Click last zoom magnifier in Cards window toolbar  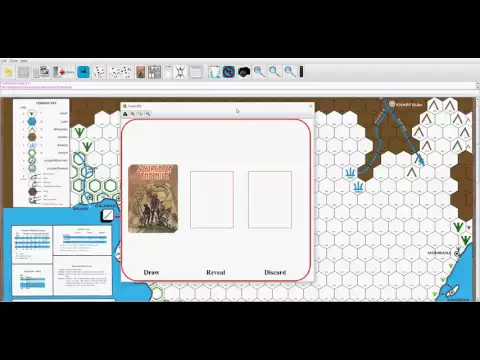(x=148, y=114)
